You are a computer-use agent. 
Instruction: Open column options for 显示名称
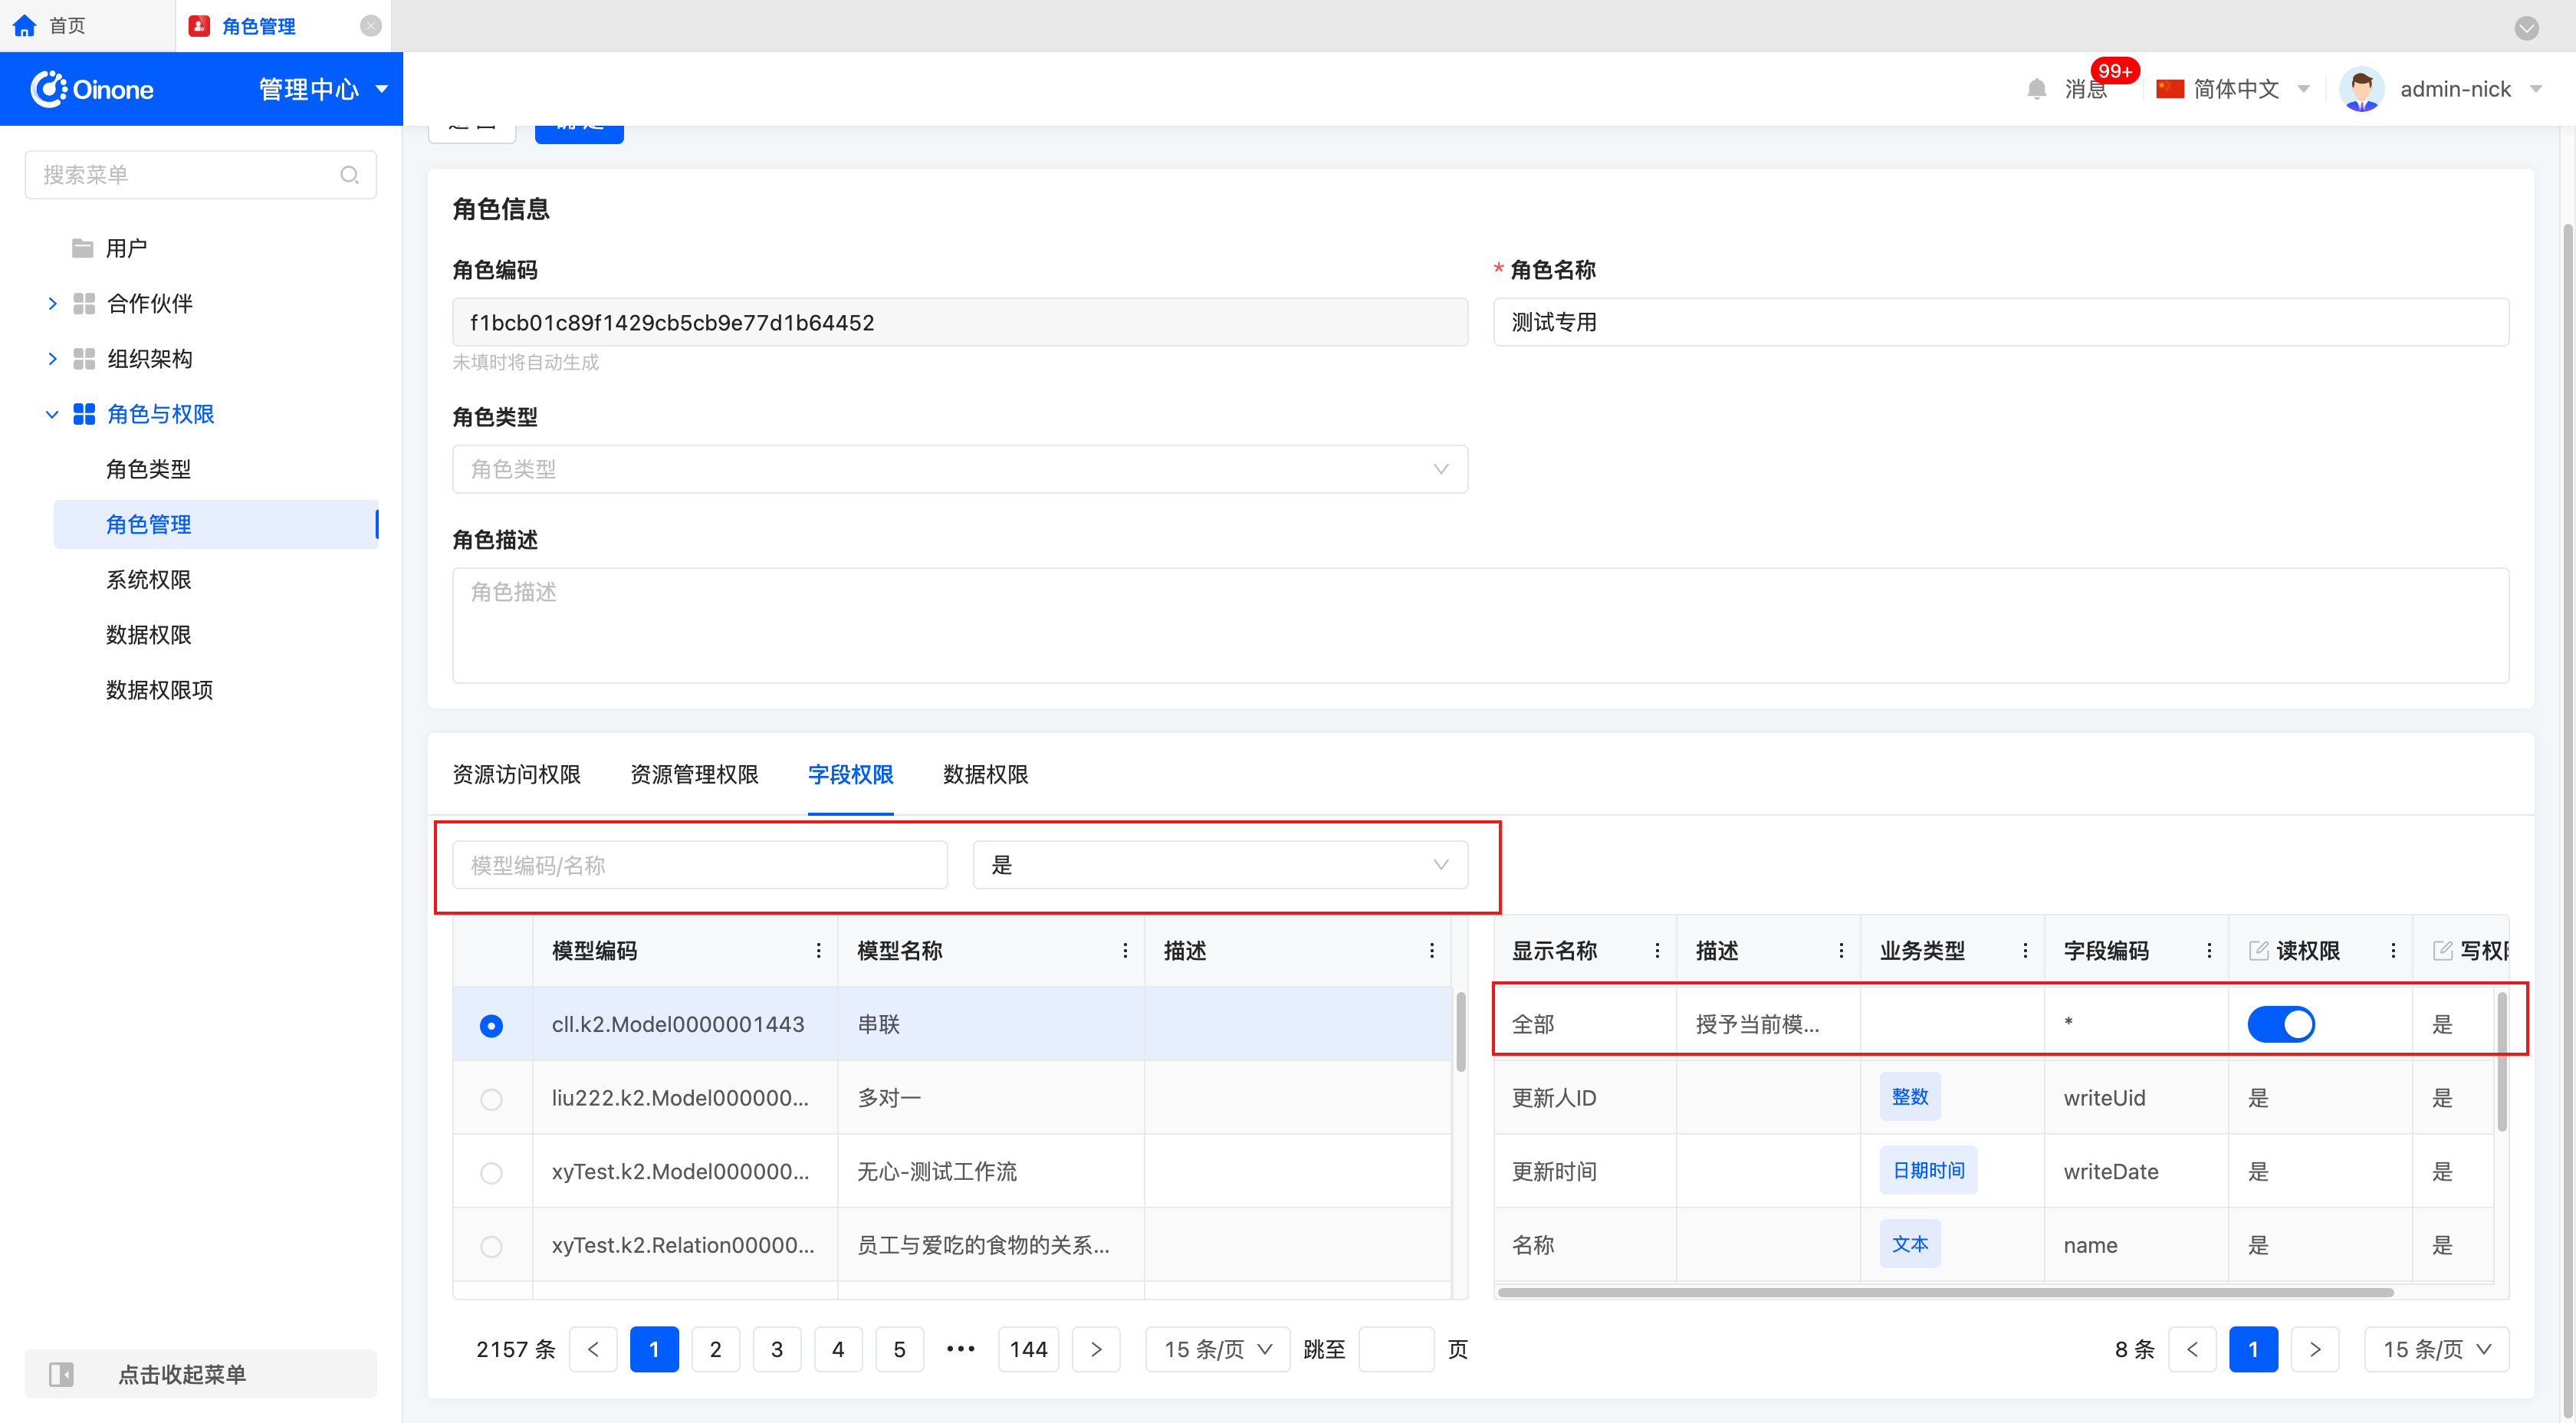coord(1657,950)
